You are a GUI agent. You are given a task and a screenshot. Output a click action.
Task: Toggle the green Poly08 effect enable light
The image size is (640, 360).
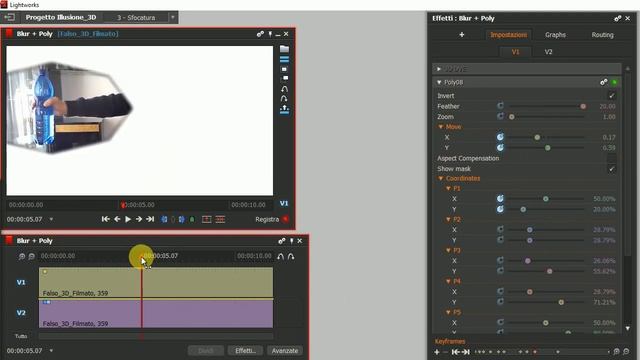point(615,82)
